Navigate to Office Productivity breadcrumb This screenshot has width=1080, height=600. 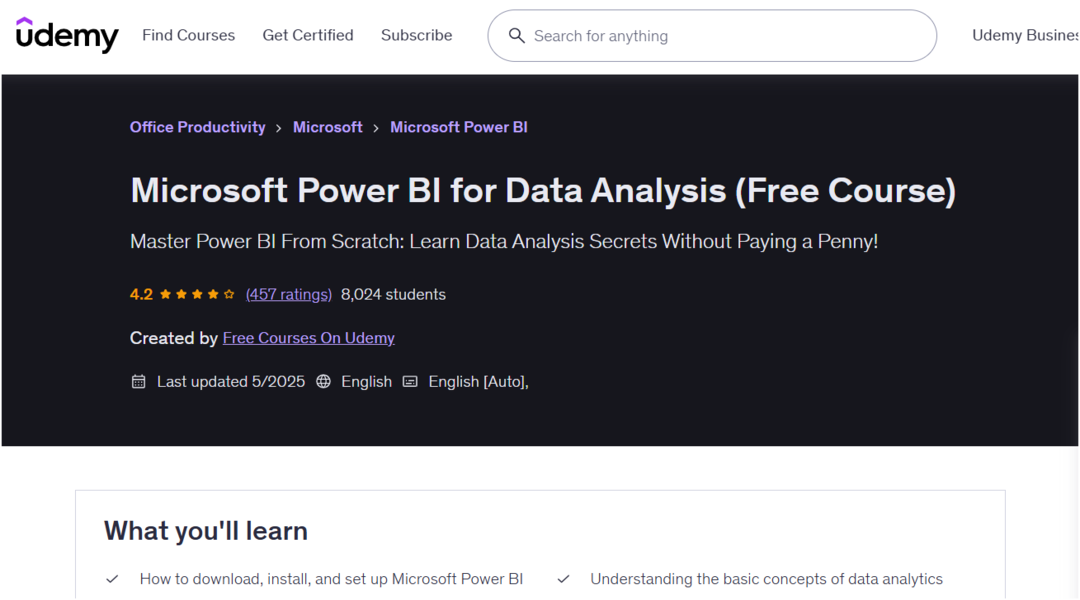pos(197,127)
